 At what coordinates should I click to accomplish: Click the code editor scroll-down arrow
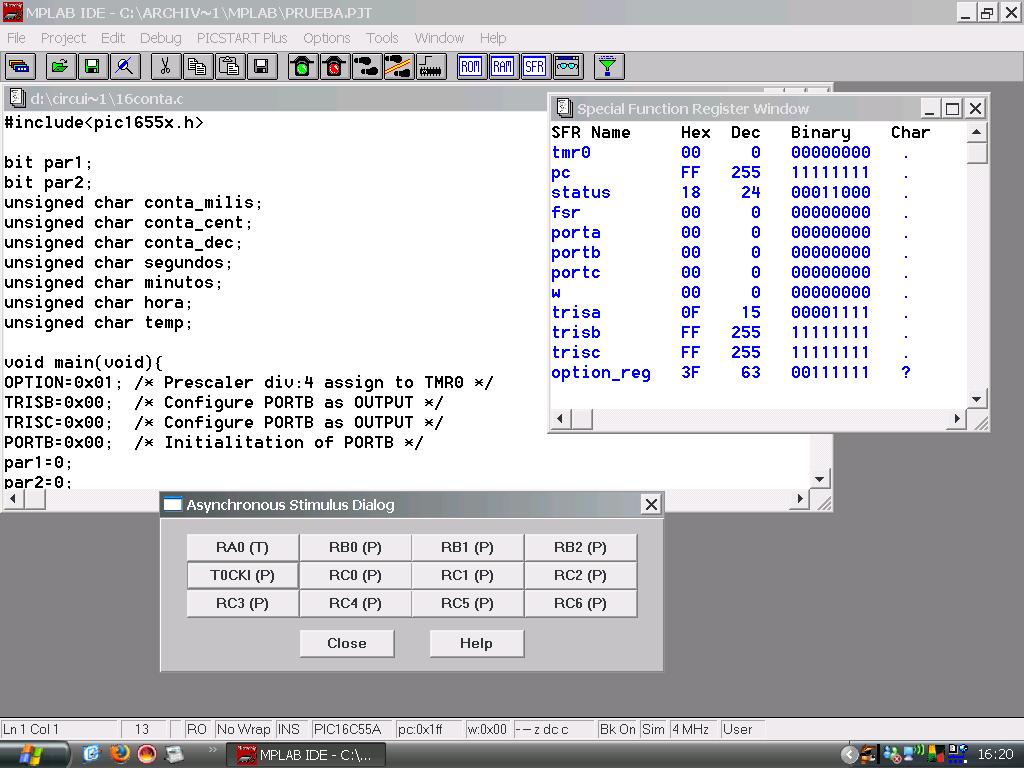tap(820, 479)
